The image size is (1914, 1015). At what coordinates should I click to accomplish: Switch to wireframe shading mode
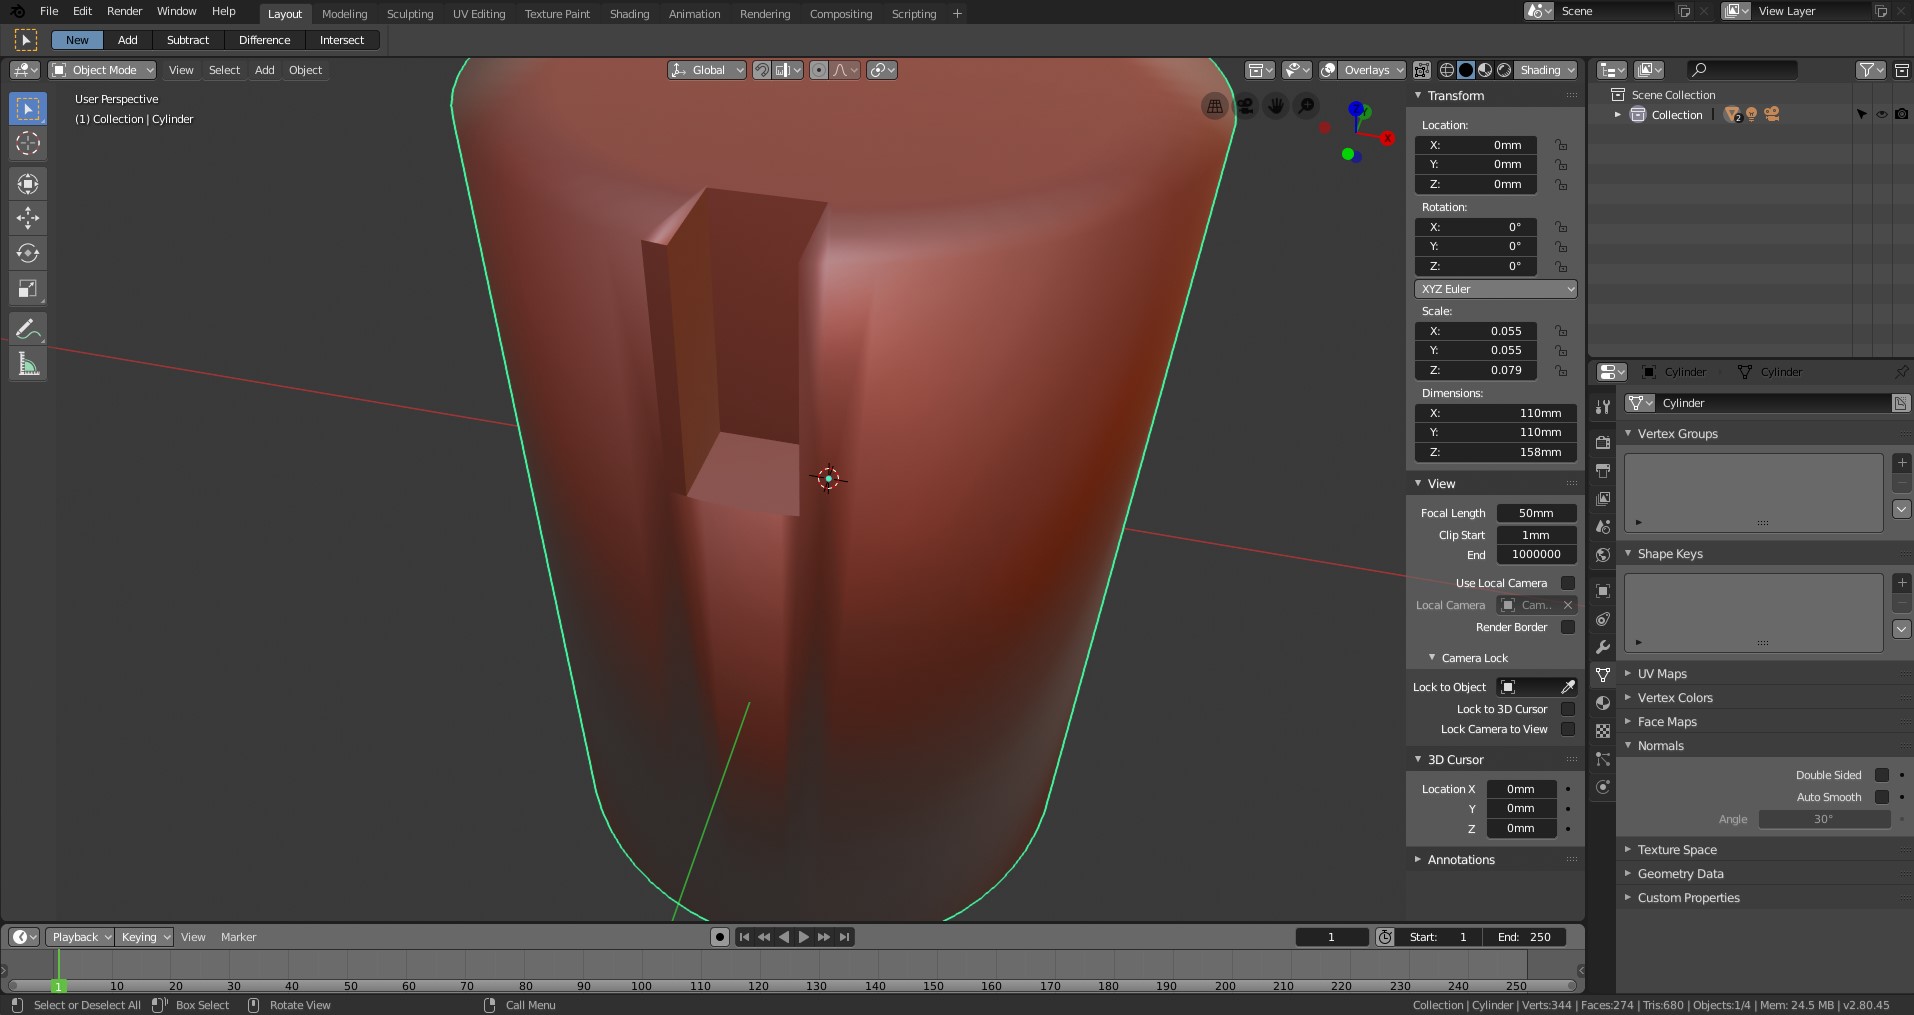[x=1447, y=70]
